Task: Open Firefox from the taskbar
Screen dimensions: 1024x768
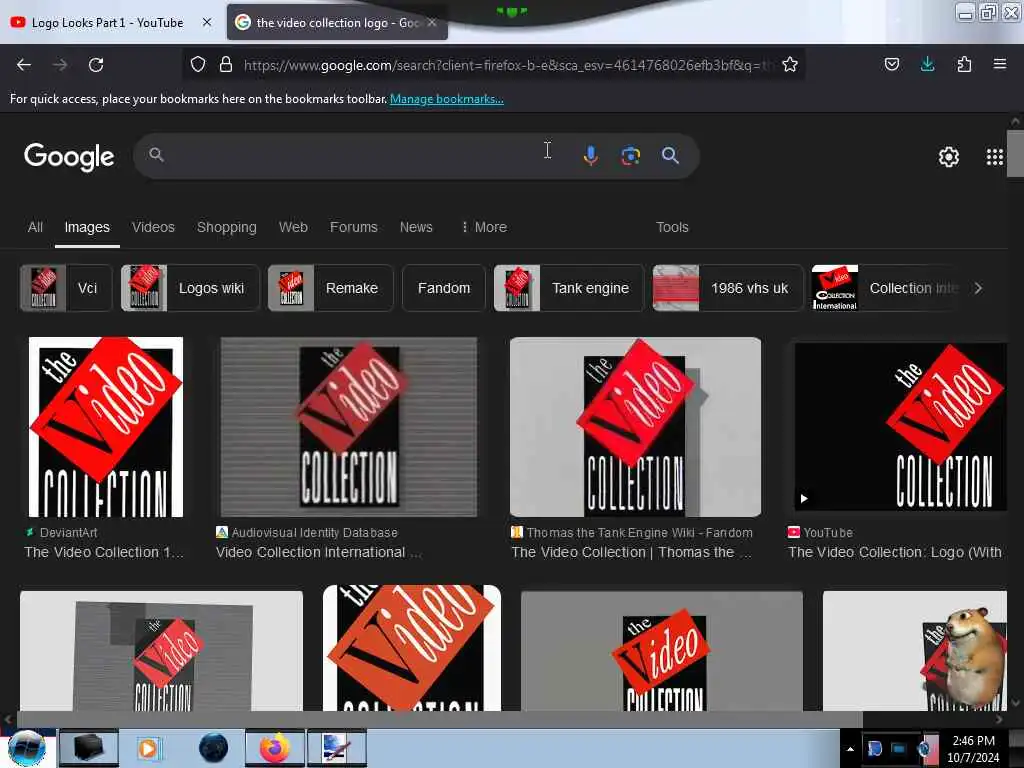Action: [275, 748]
